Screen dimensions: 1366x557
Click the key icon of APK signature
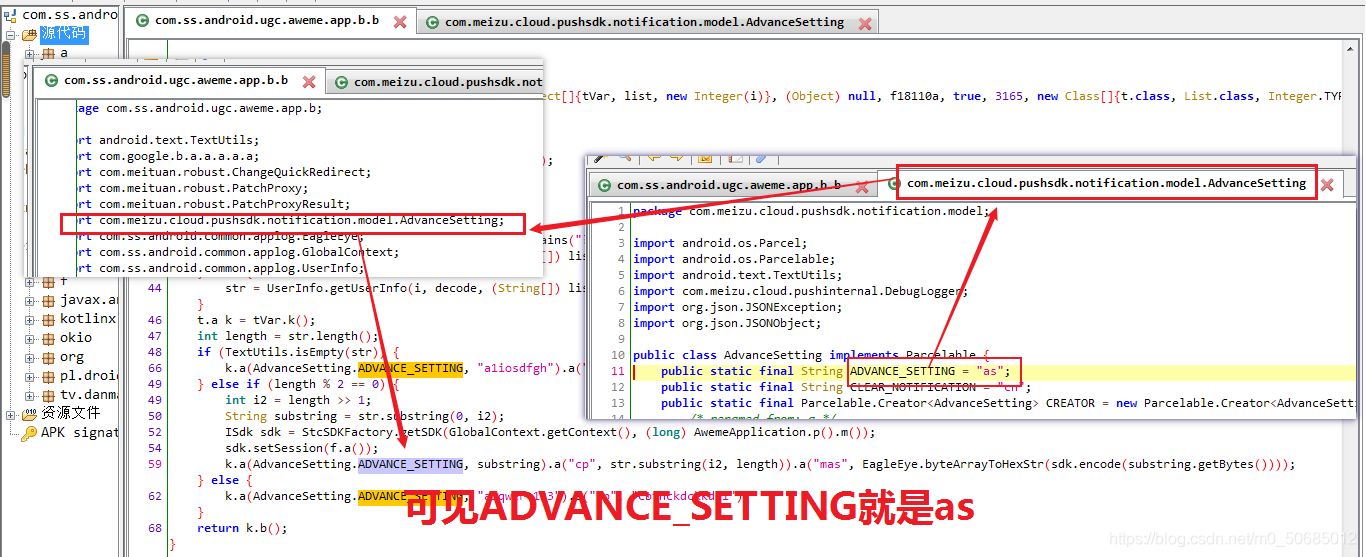pos(29,433)
